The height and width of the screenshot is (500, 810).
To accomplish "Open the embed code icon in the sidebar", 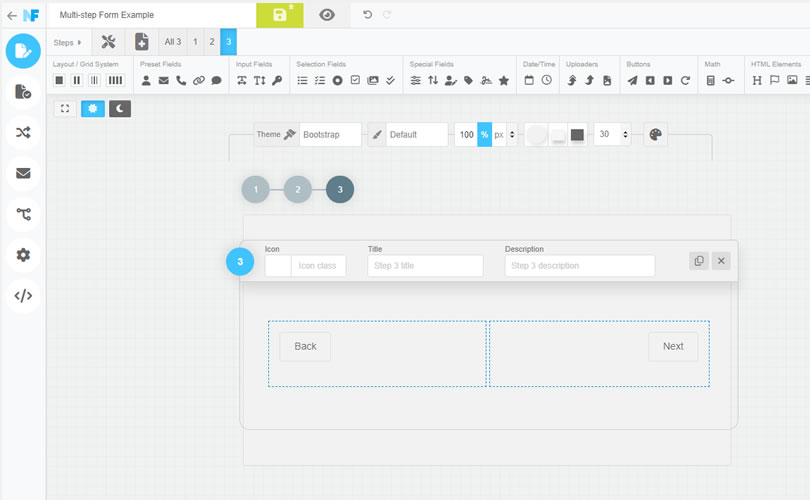I will click(23, 295).
